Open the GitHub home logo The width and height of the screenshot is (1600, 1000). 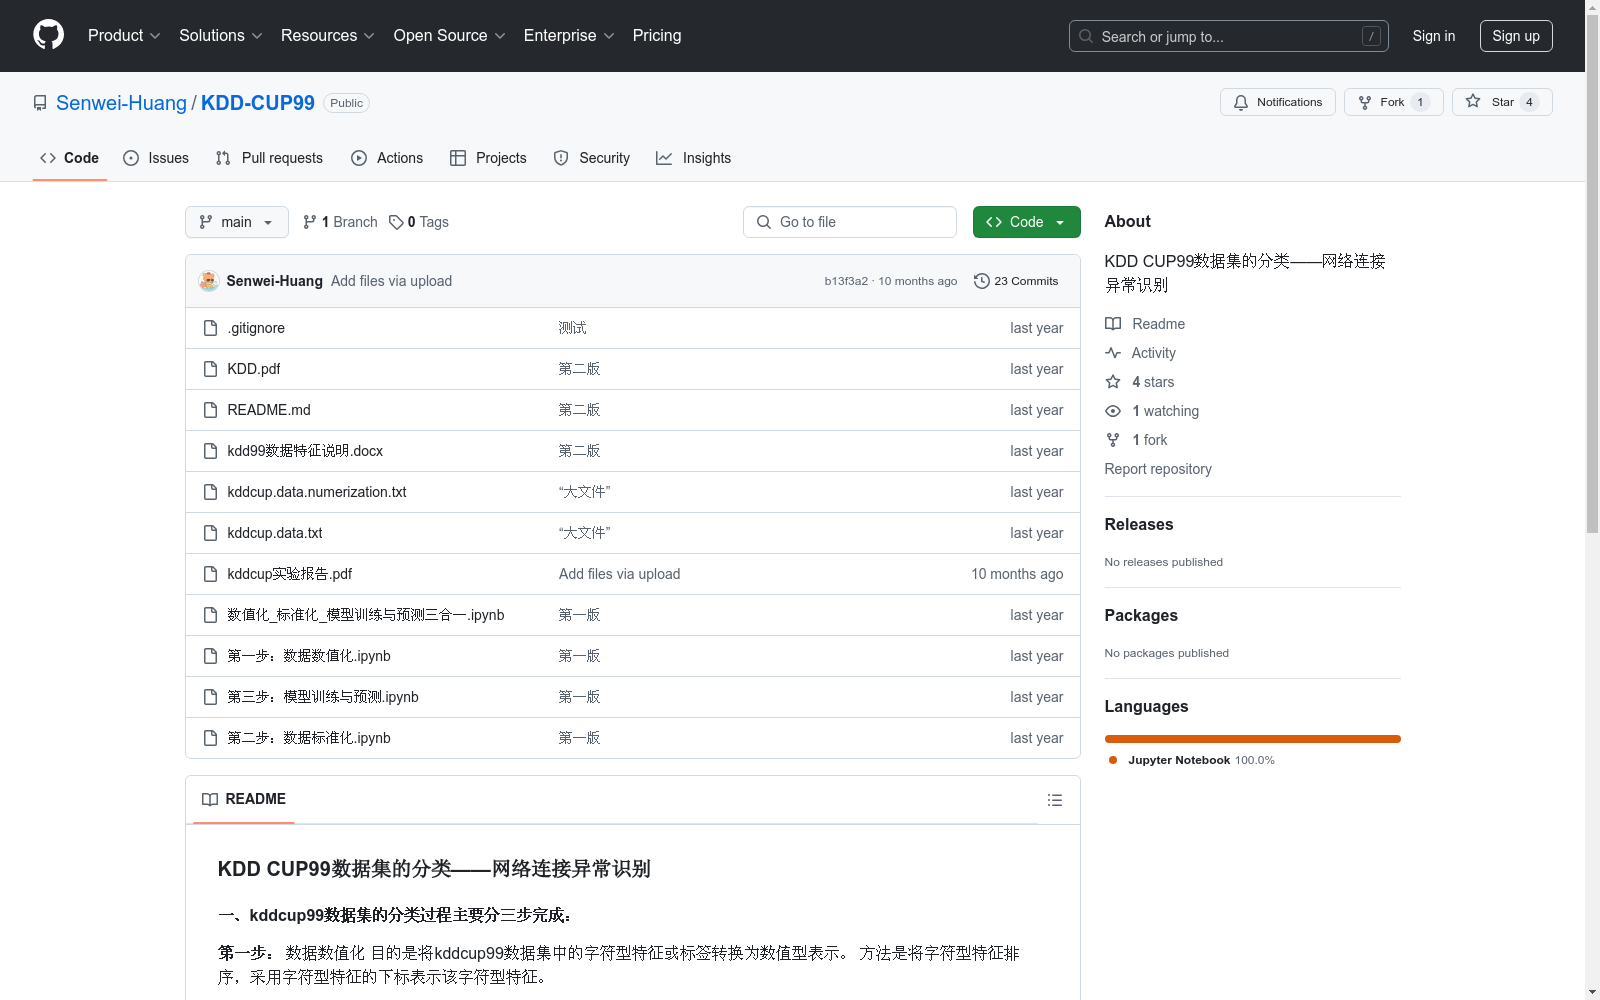click(x=48, y=35)
